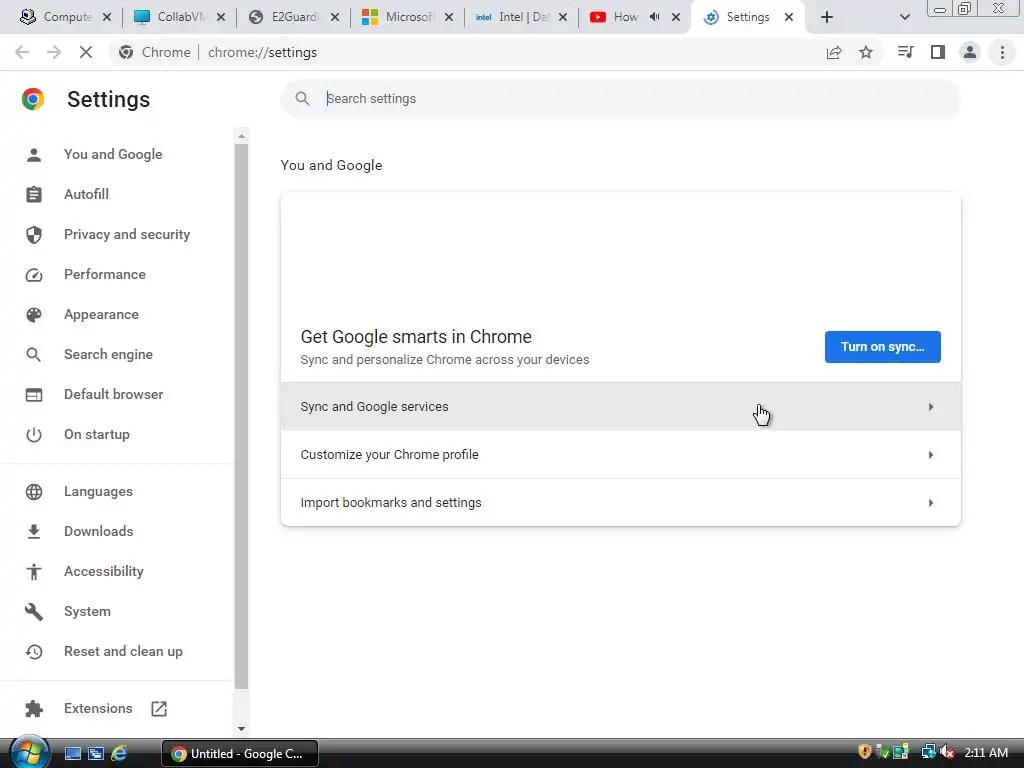Open System settings in sidebar
This screenshot has width=1024, height=768.
pyautogui.click(x=88, y=611)
